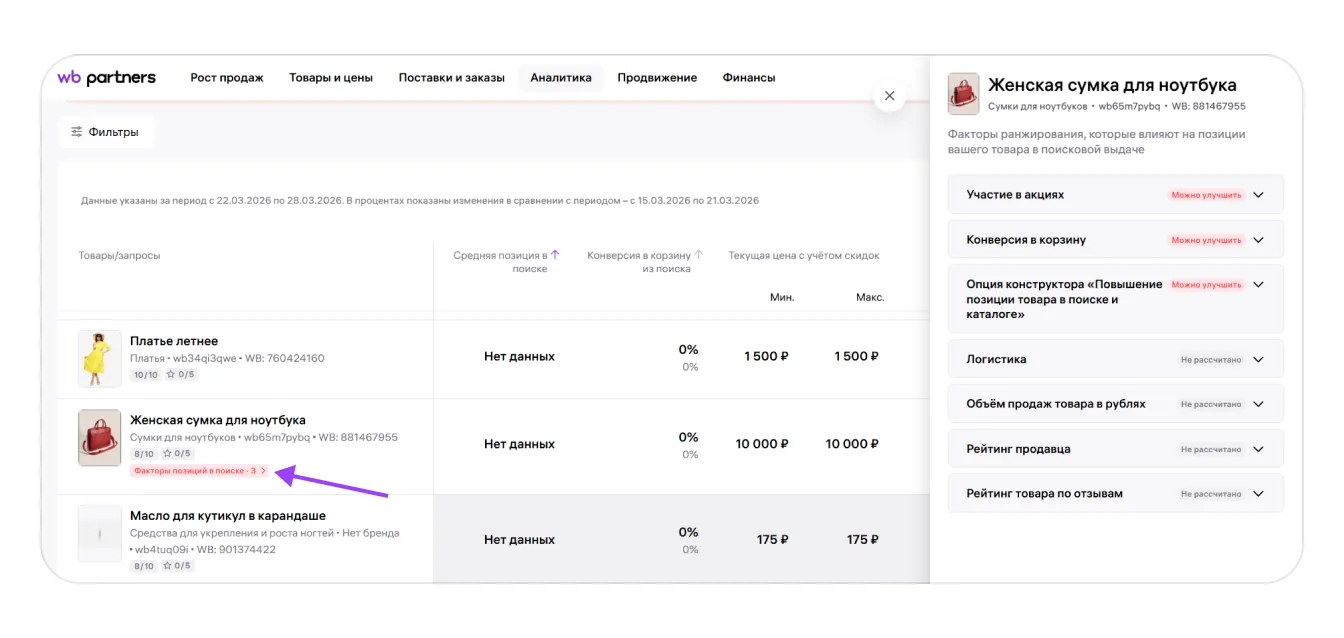This screenshot has height=638, width=1344.
Task: Click the star rating badge for summer dress
Action: pos(178,375)
